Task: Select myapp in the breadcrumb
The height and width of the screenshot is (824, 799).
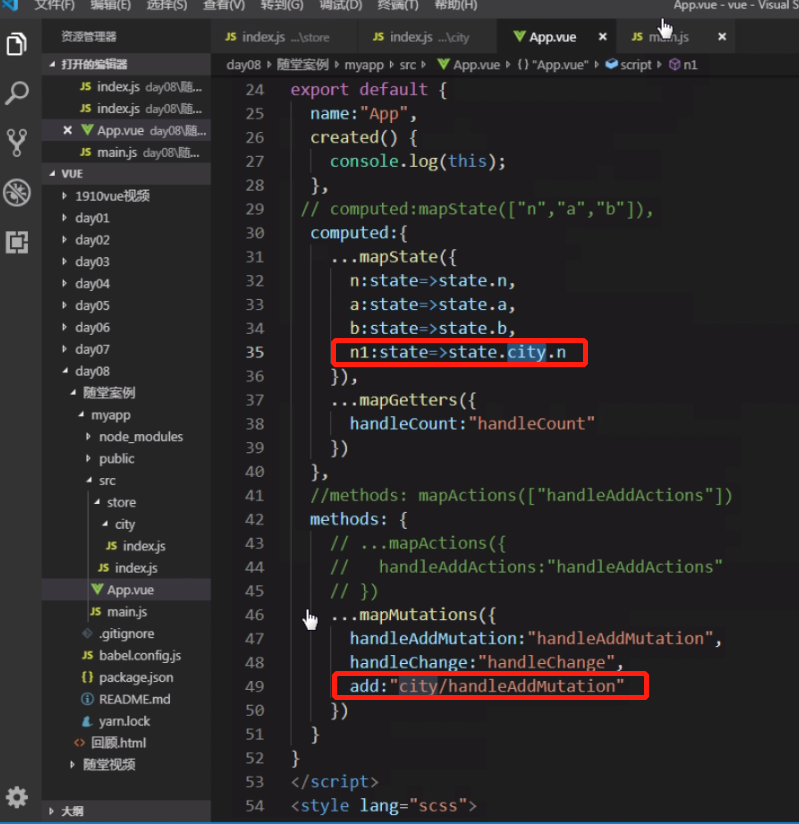Action: pos(364,65)
